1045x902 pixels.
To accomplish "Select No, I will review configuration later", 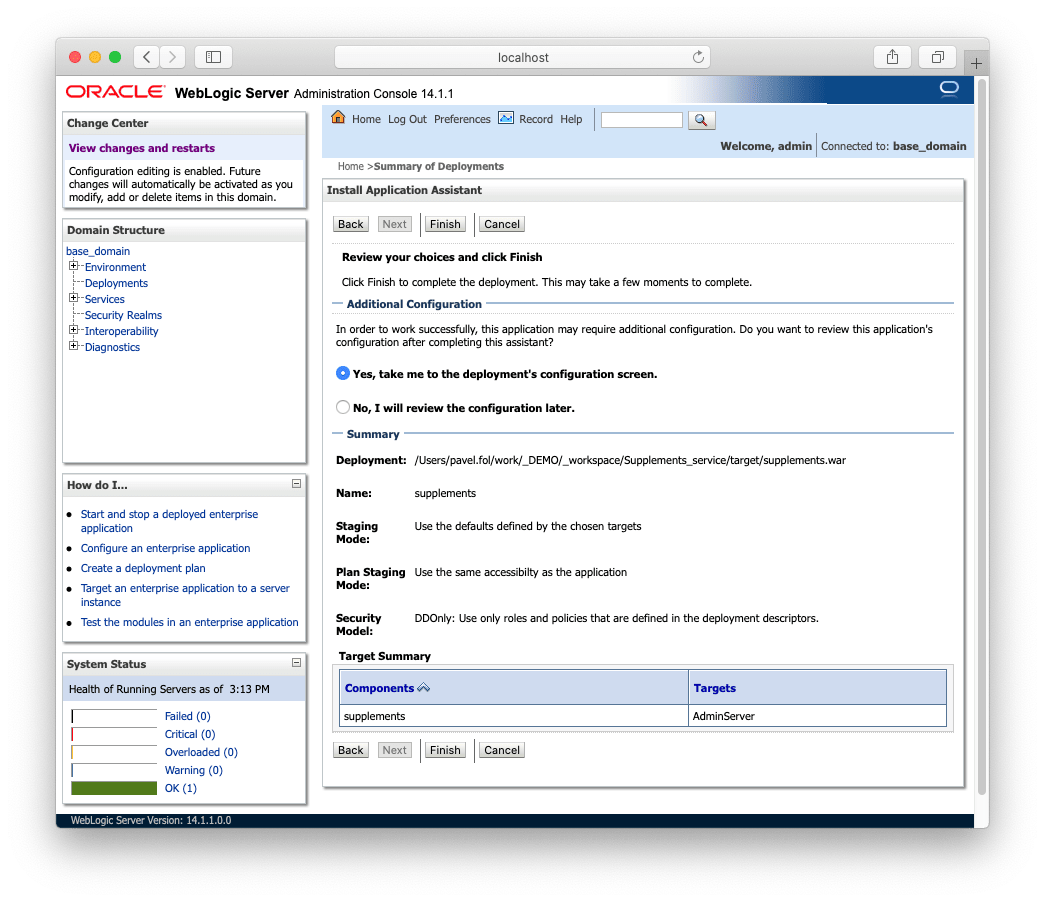I will (x=343, y=407).
